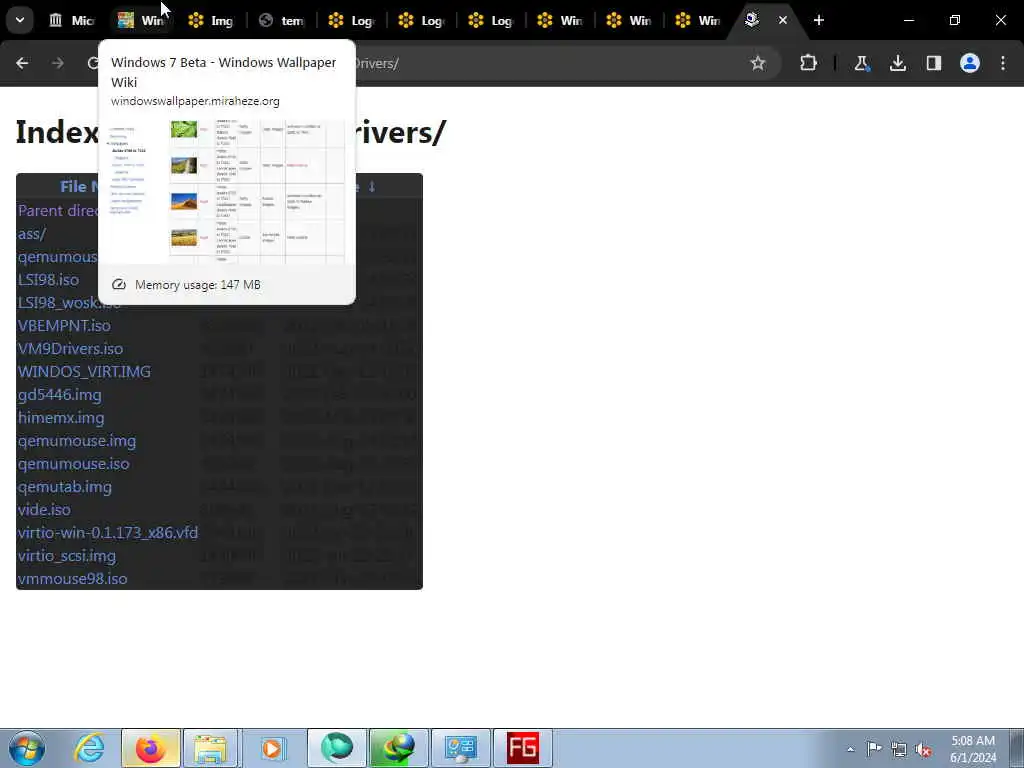Go back to the previous page
The height and width of the screenshot is (768, 1024).
22,63
